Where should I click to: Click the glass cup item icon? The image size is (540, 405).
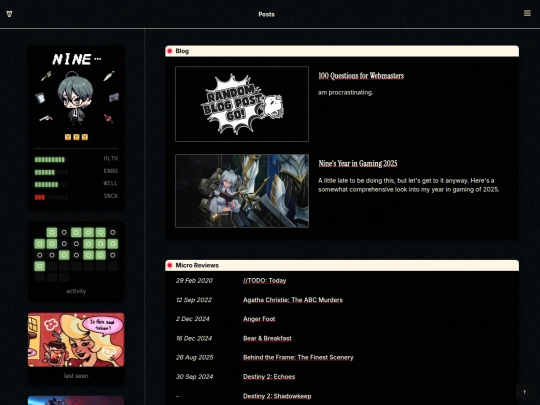[40, 98]
